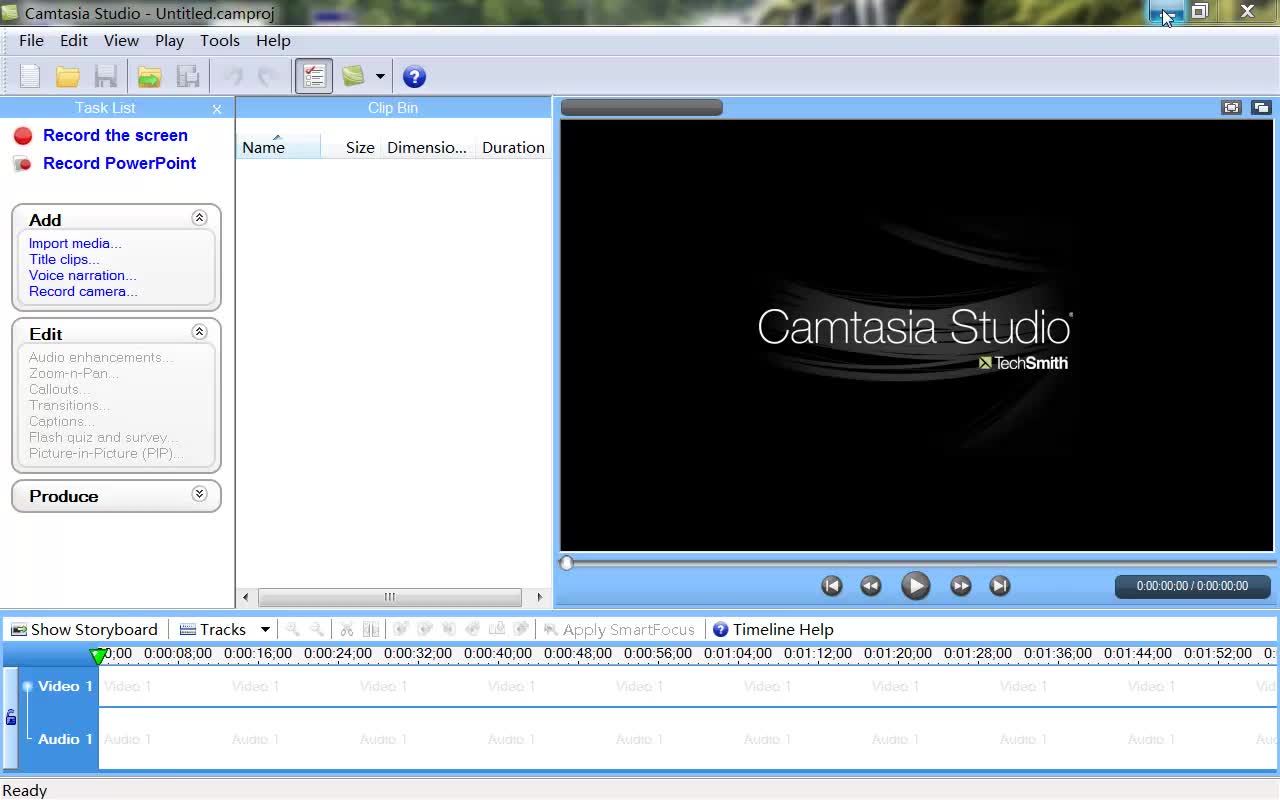This screenshot has height=800, width=1280.
Task: Click Show Storyboard button
Action: coord(84,629)
